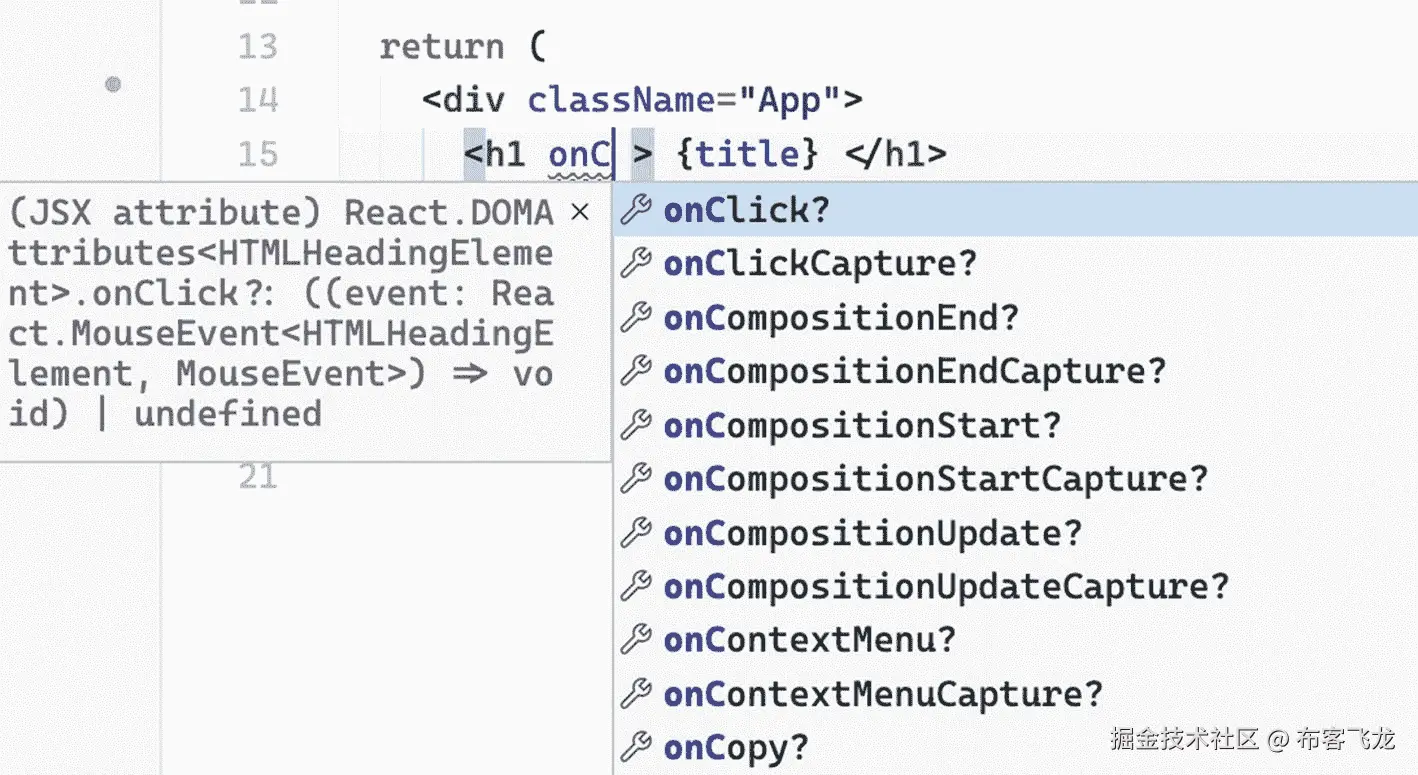
Task: Pick onCompositionUpdate? from suggestions
Action: click(1015, 533)
